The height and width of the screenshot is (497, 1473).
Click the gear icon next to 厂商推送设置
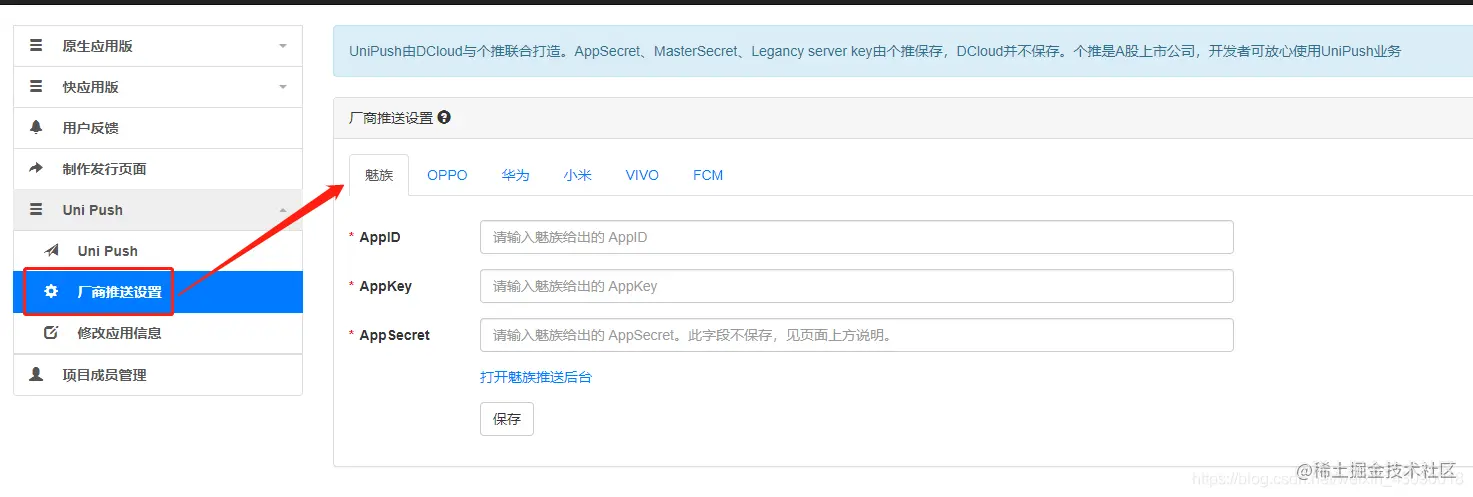(x=52, y=292)
